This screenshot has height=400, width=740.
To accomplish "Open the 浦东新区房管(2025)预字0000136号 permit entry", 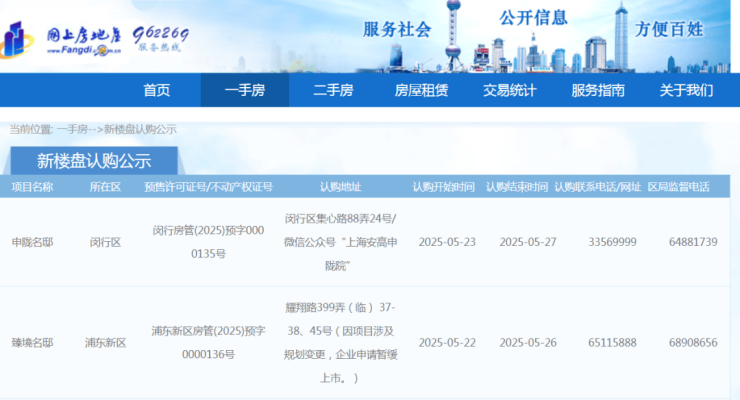I will [x=208, y=342].
